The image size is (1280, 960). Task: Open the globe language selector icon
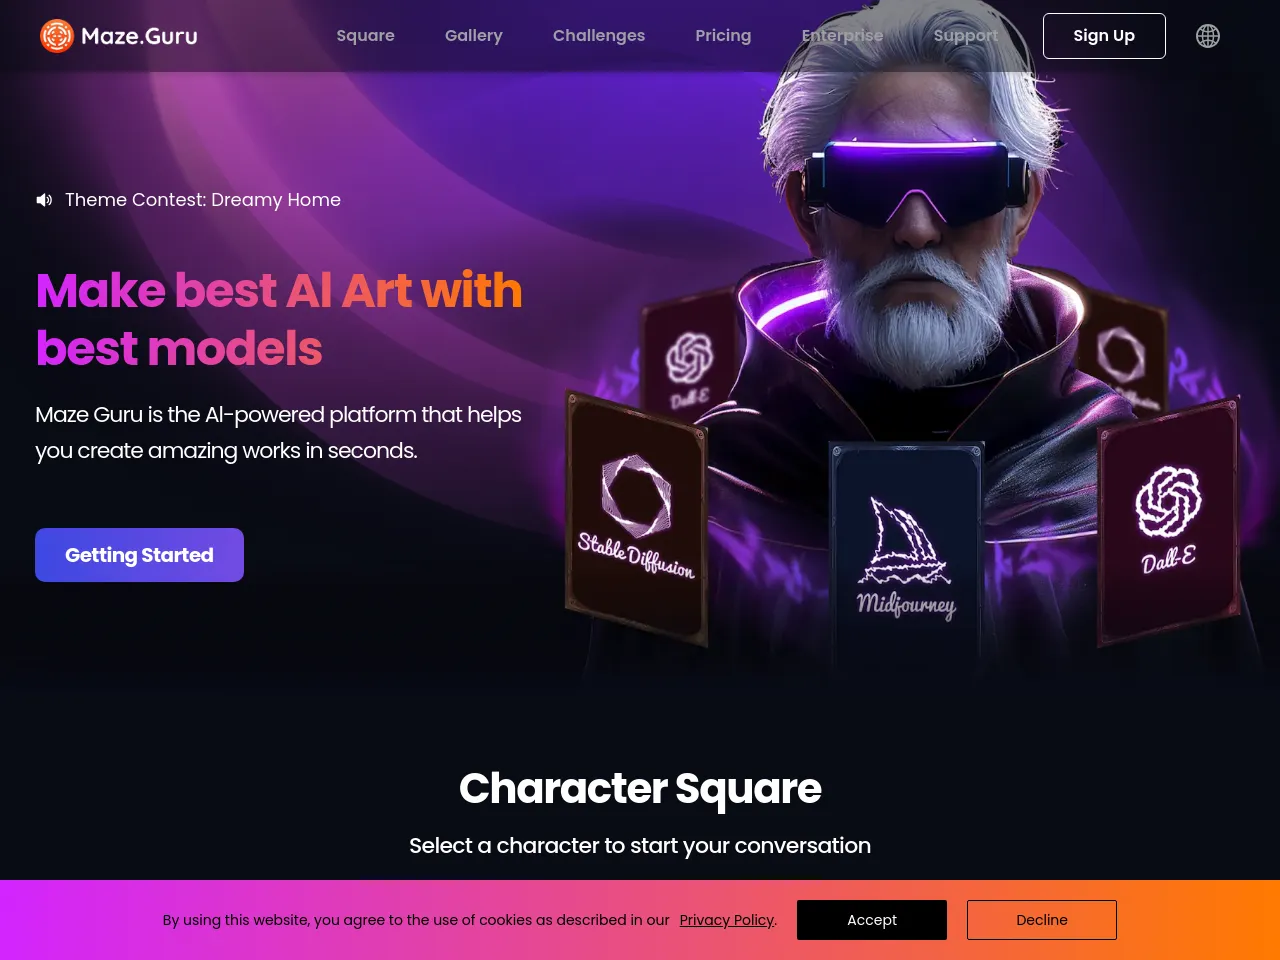[x=1208, y=36]
